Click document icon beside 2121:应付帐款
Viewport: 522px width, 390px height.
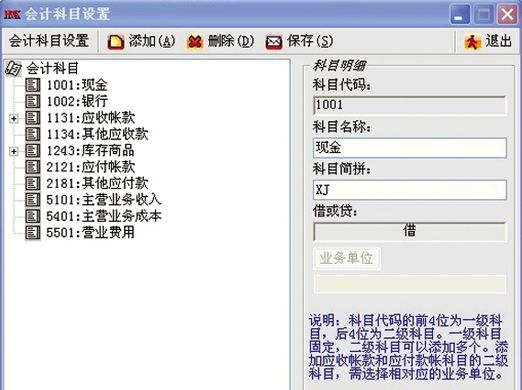tap(33, 167)
